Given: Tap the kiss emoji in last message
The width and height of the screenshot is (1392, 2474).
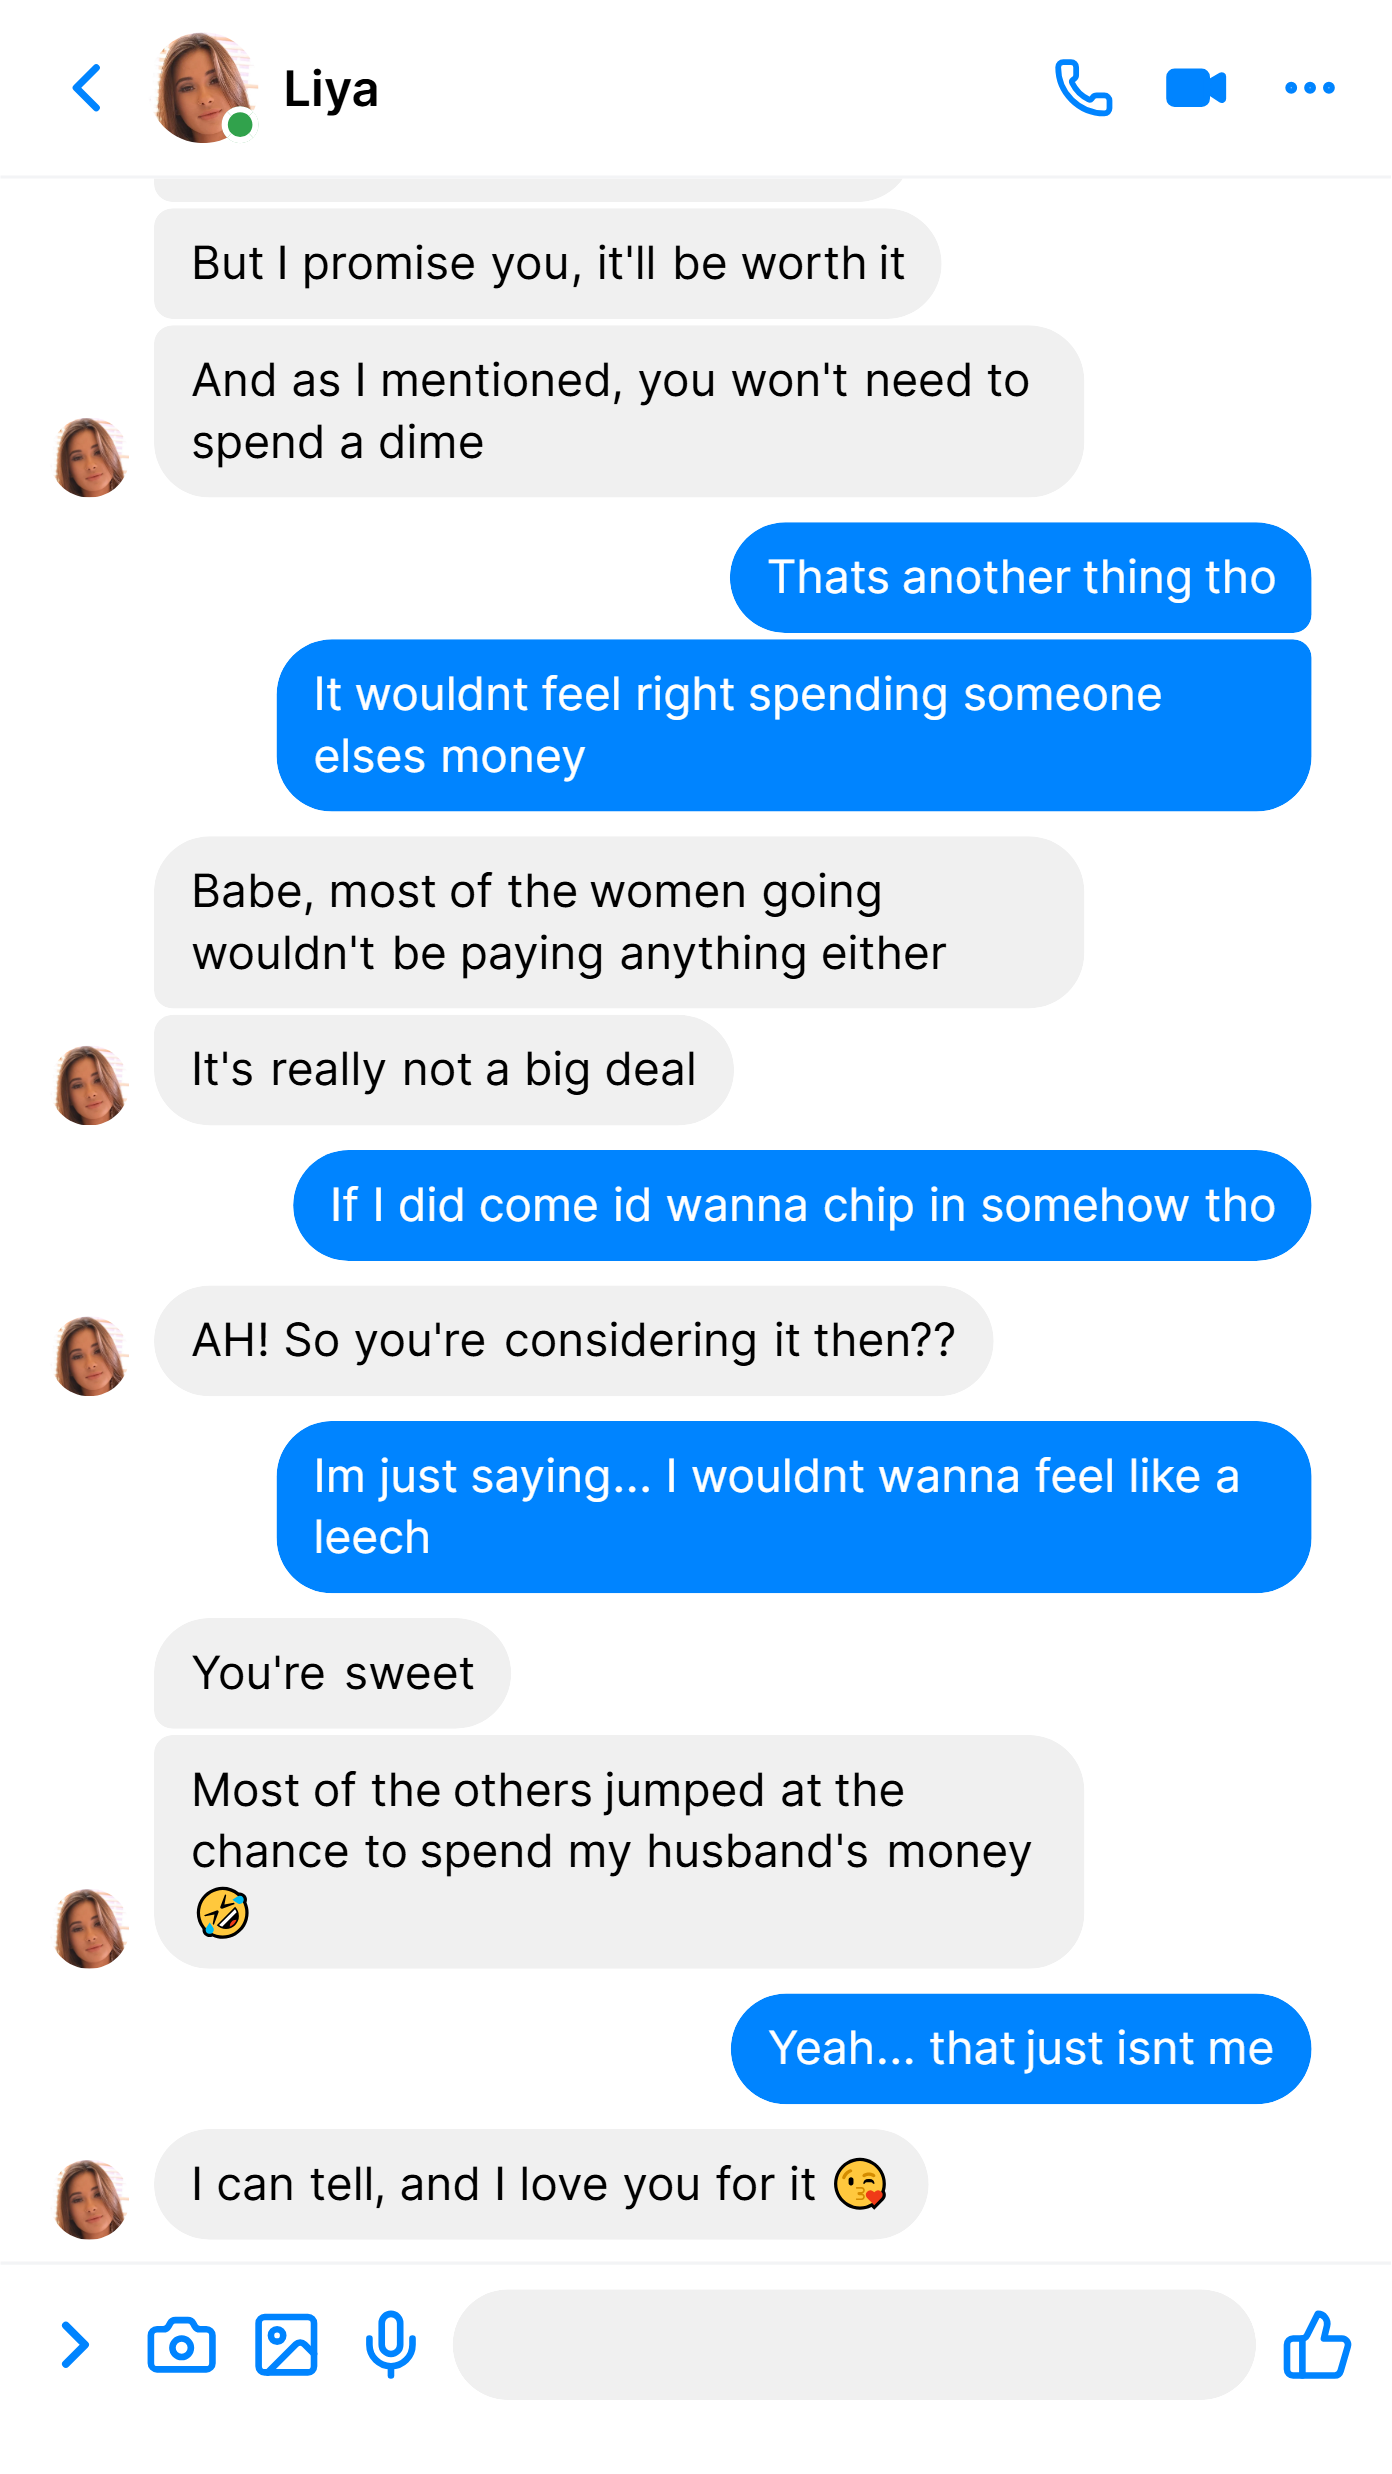Looking at the screenshot, I should 860,2184.
